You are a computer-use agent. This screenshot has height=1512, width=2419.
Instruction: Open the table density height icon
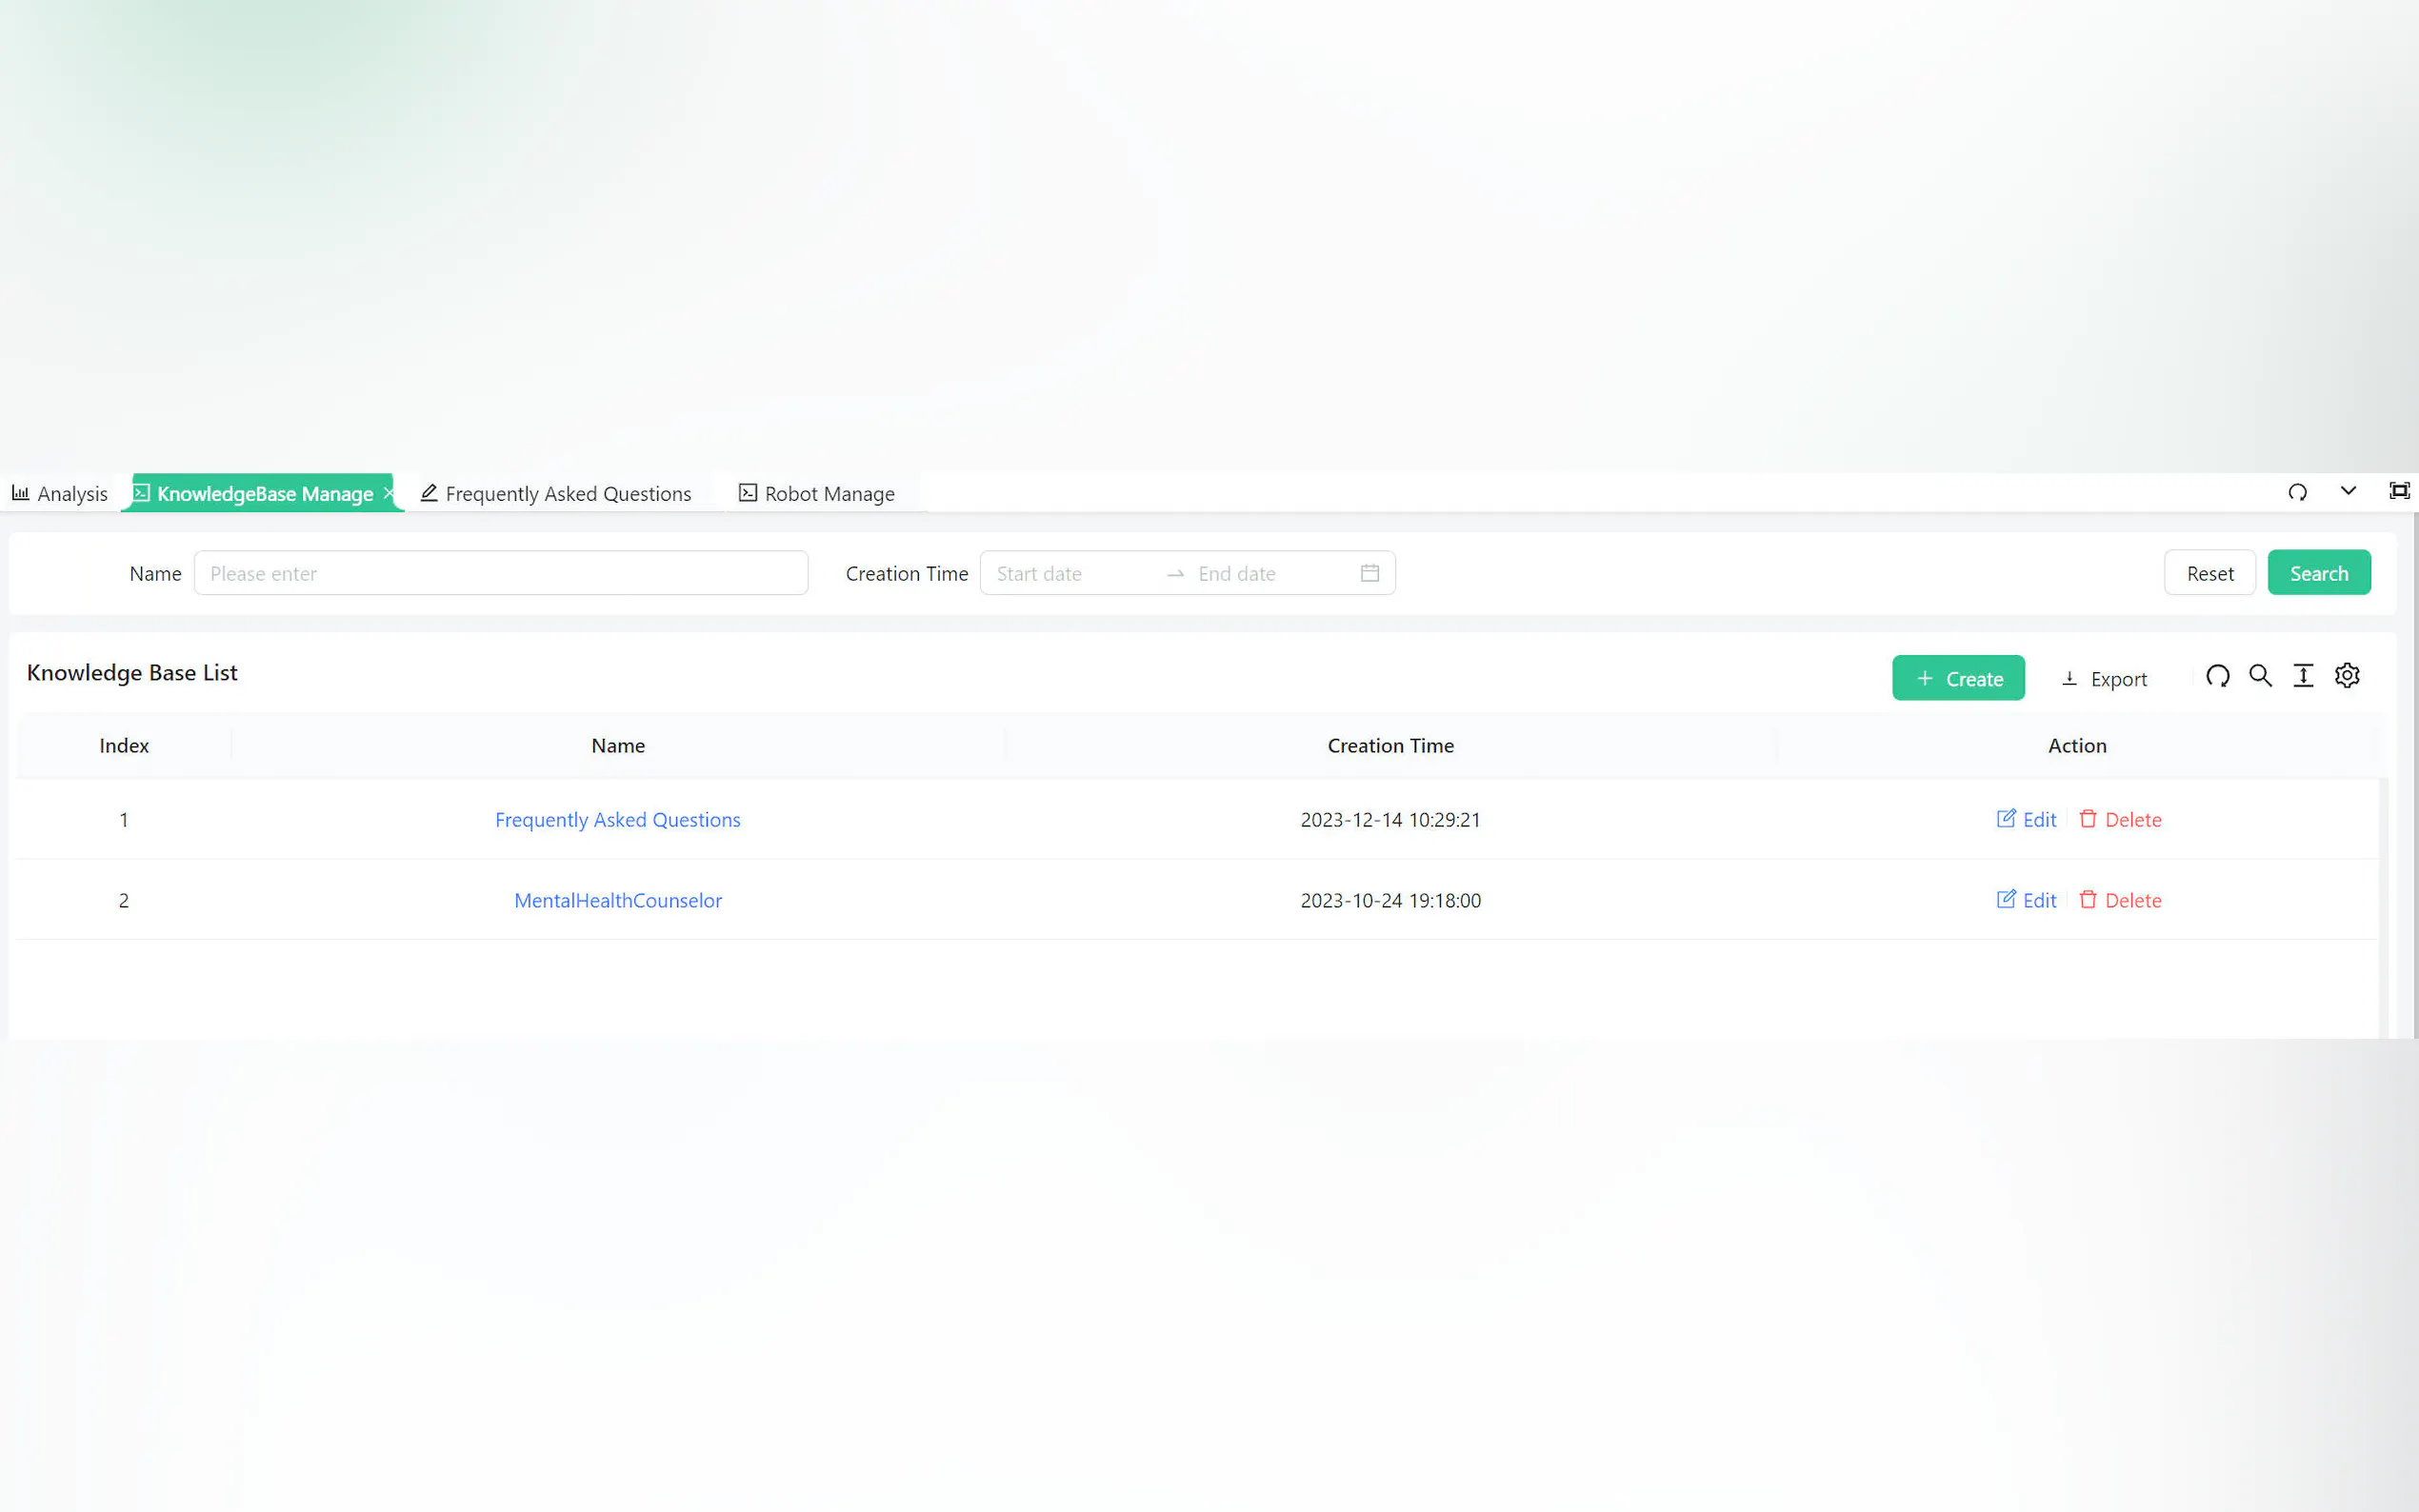[2303, 677]
